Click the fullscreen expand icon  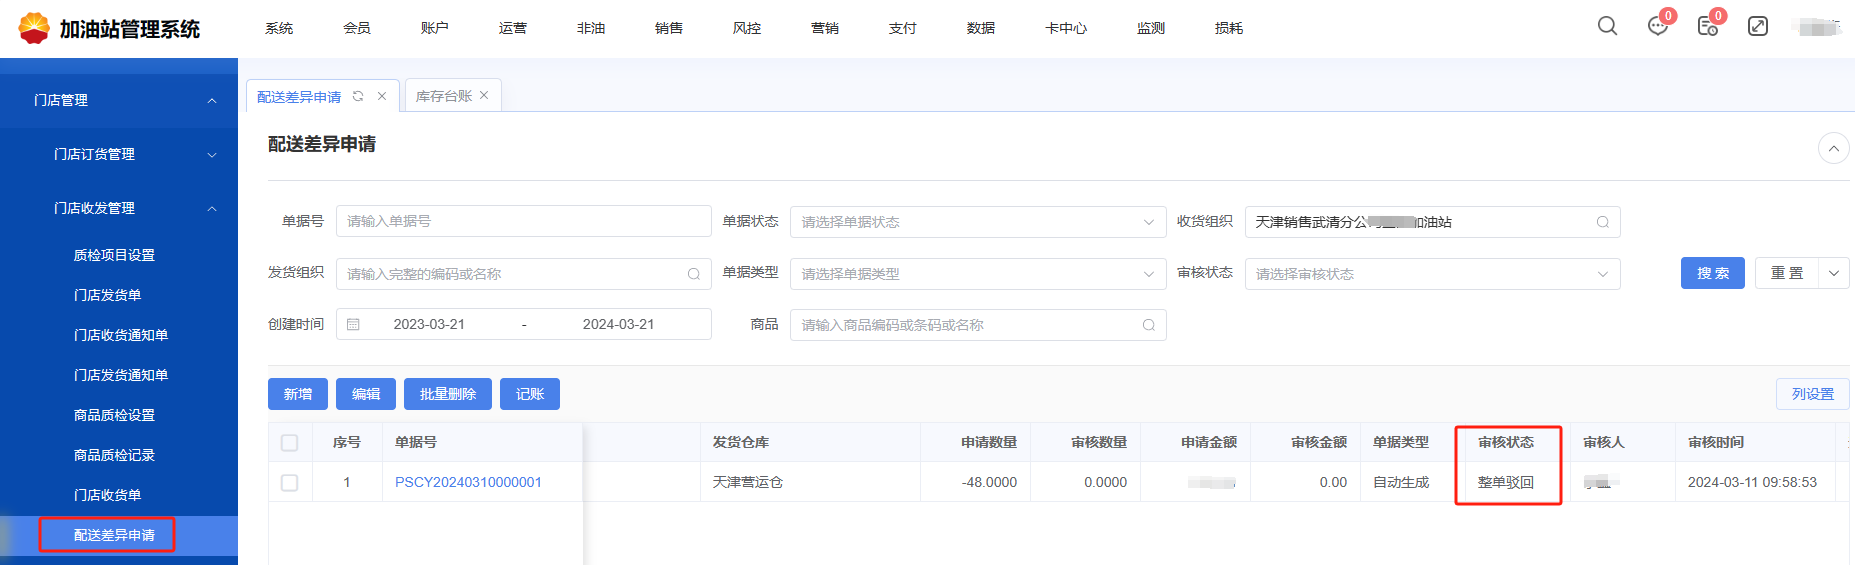[x=1757, y=26]
